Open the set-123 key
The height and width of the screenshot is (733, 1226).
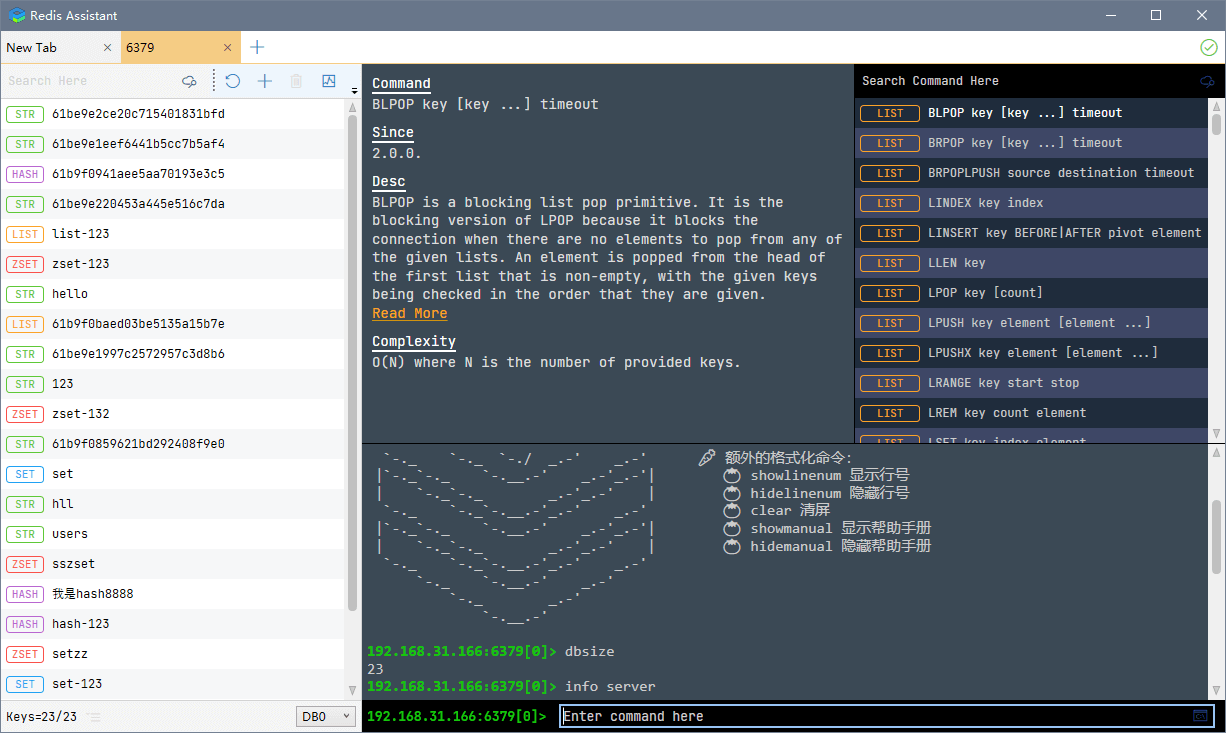point(172,684)
